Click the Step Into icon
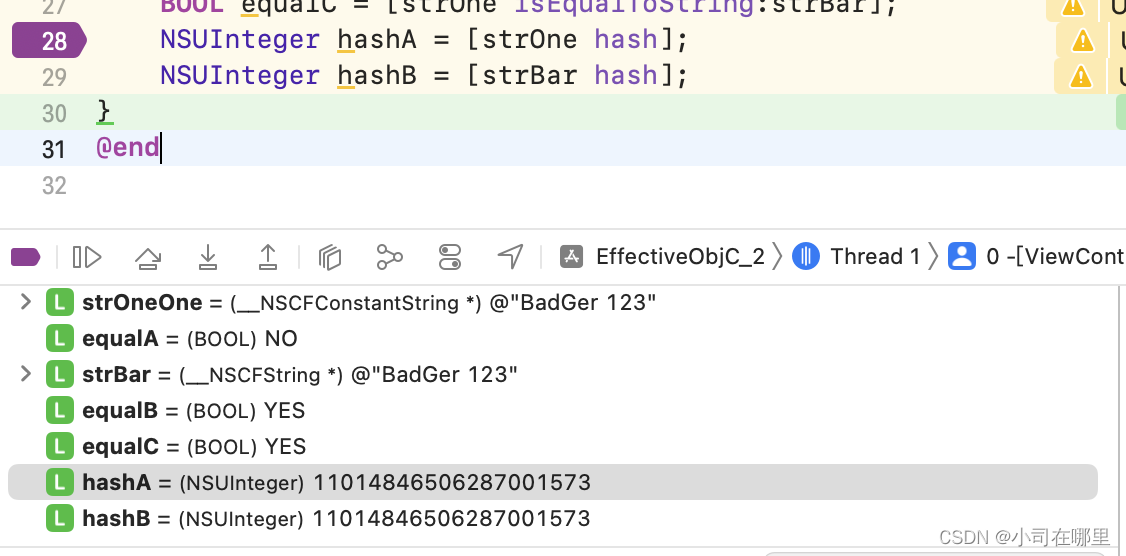 208,258
